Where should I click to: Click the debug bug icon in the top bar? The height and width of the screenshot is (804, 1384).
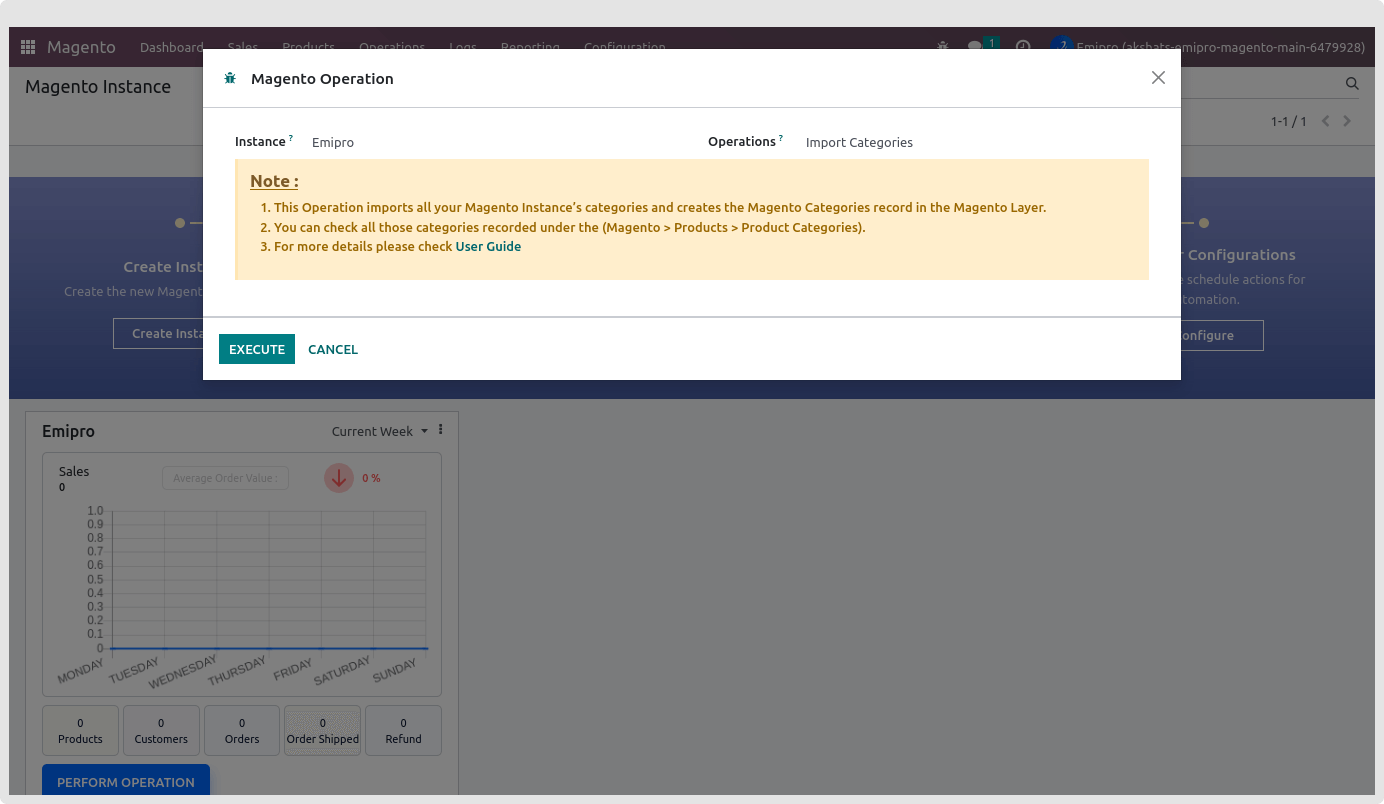coord(941,46)
